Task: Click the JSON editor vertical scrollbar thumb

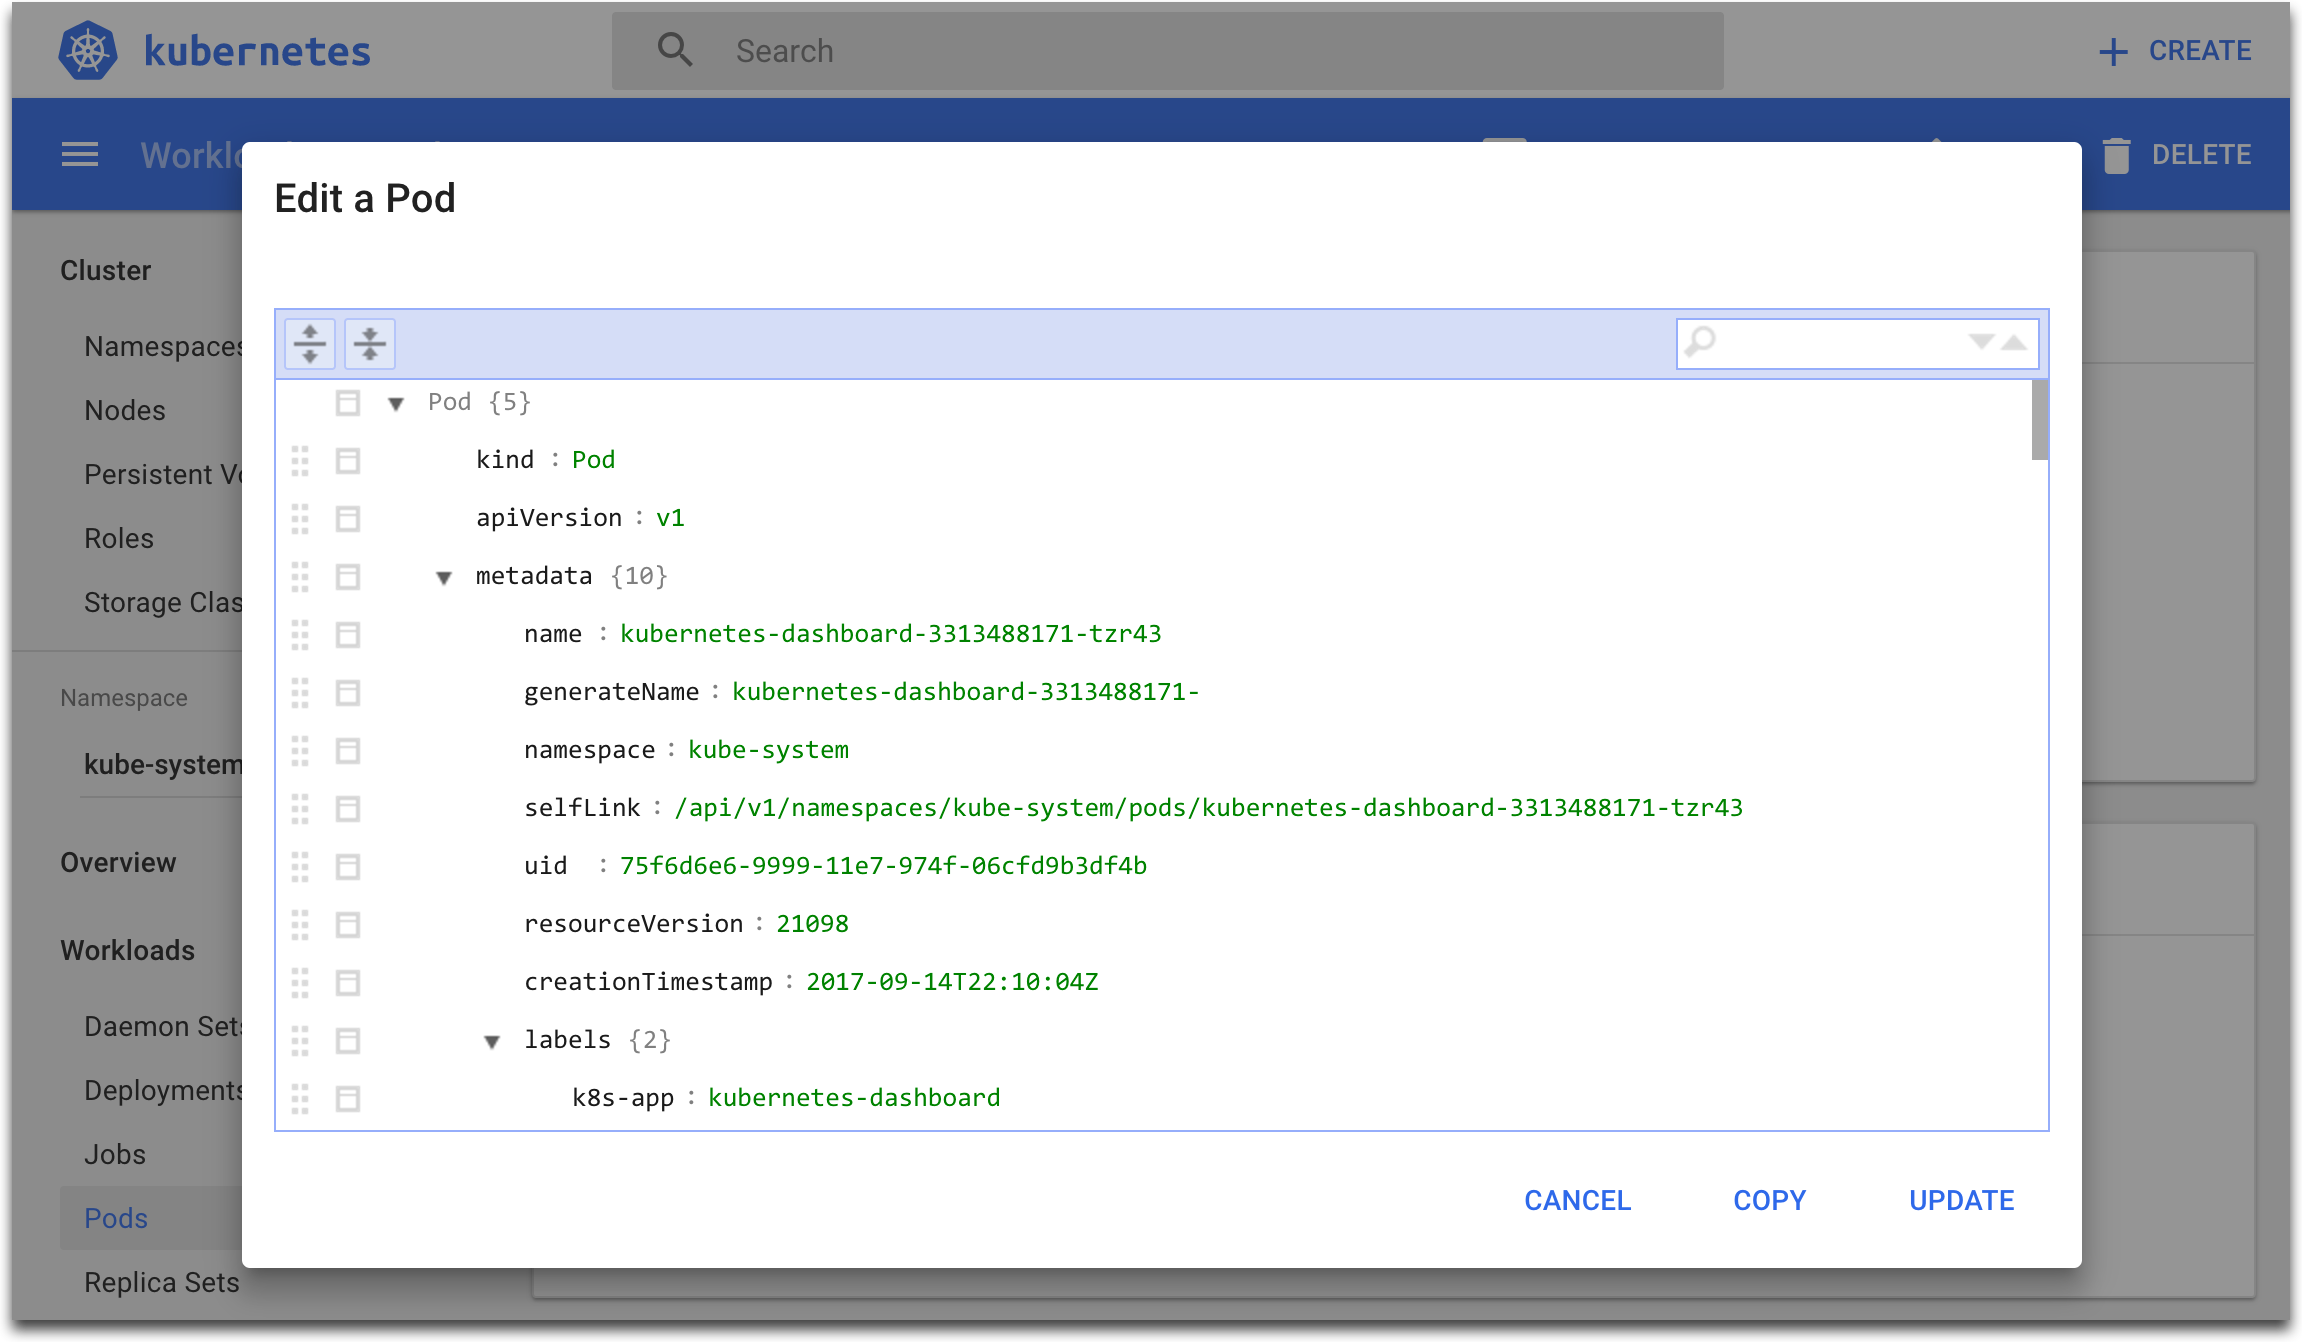Action: point(2040,421)
